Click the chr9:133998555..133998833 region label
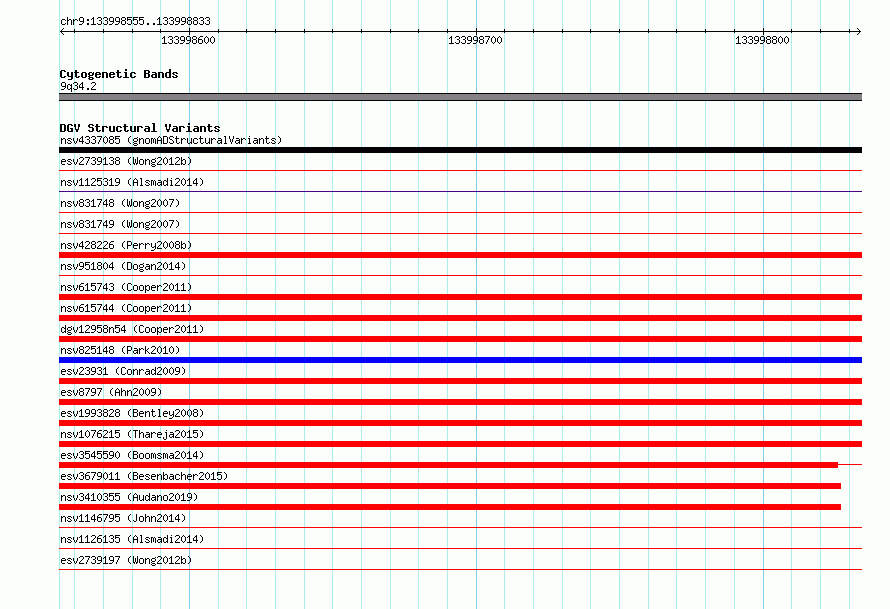 coord(135,21)
